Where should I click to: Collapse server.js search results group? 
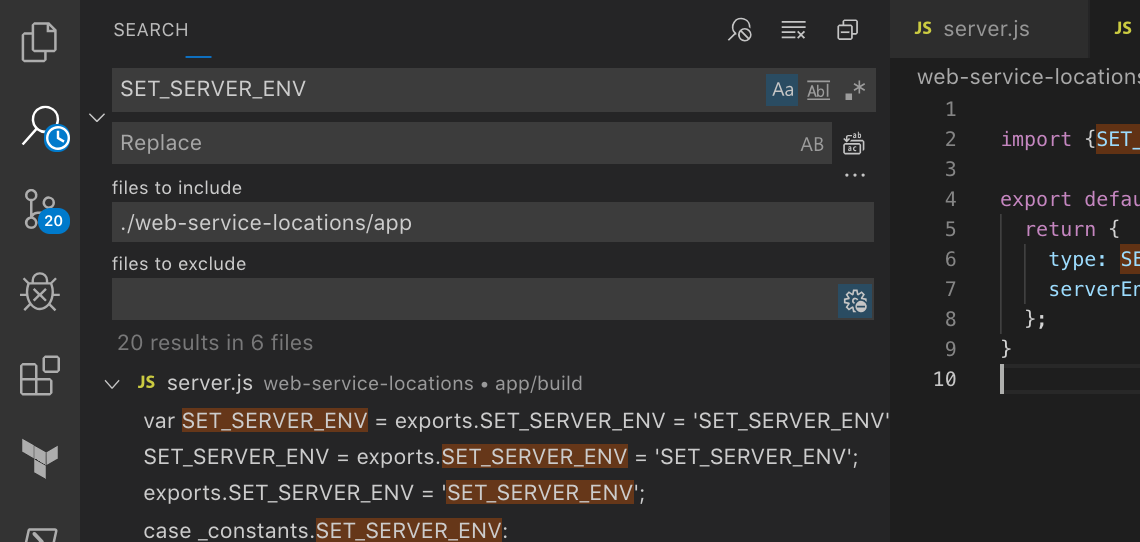click(112, 383)
